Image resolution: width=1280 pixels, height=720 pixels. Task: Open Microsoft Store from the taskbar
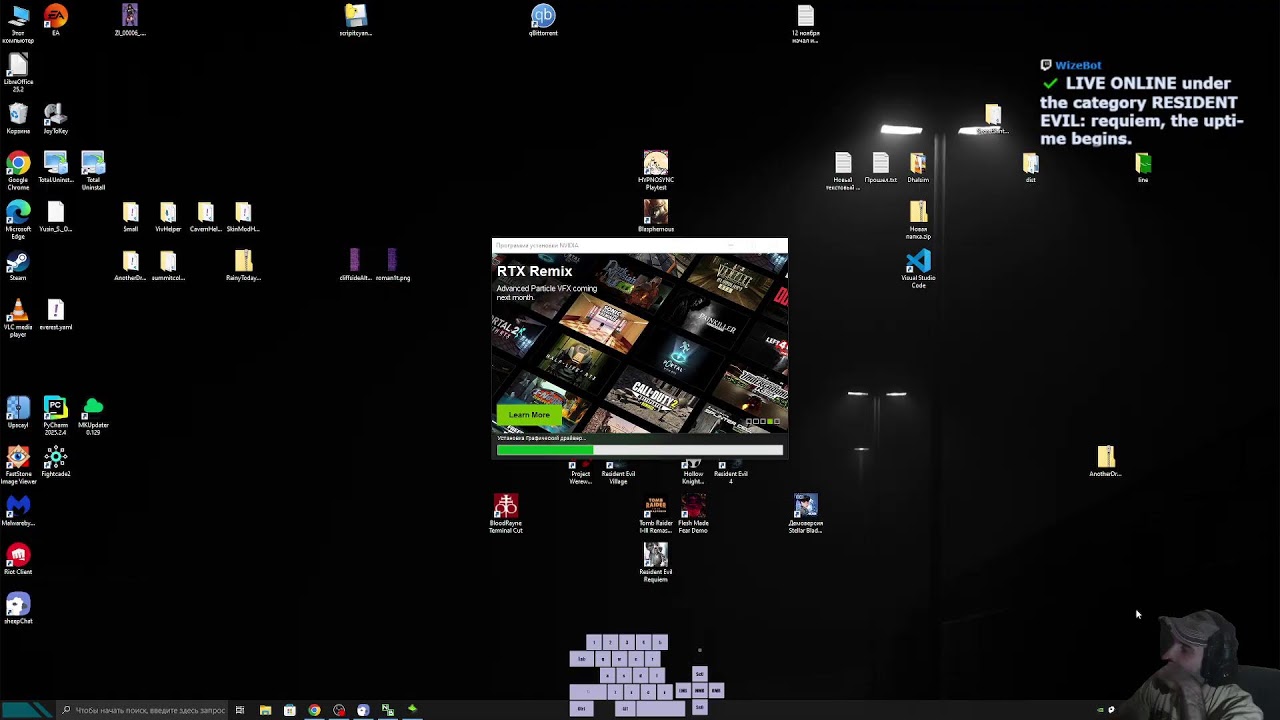pyautogui.click(x=290, y=710)
